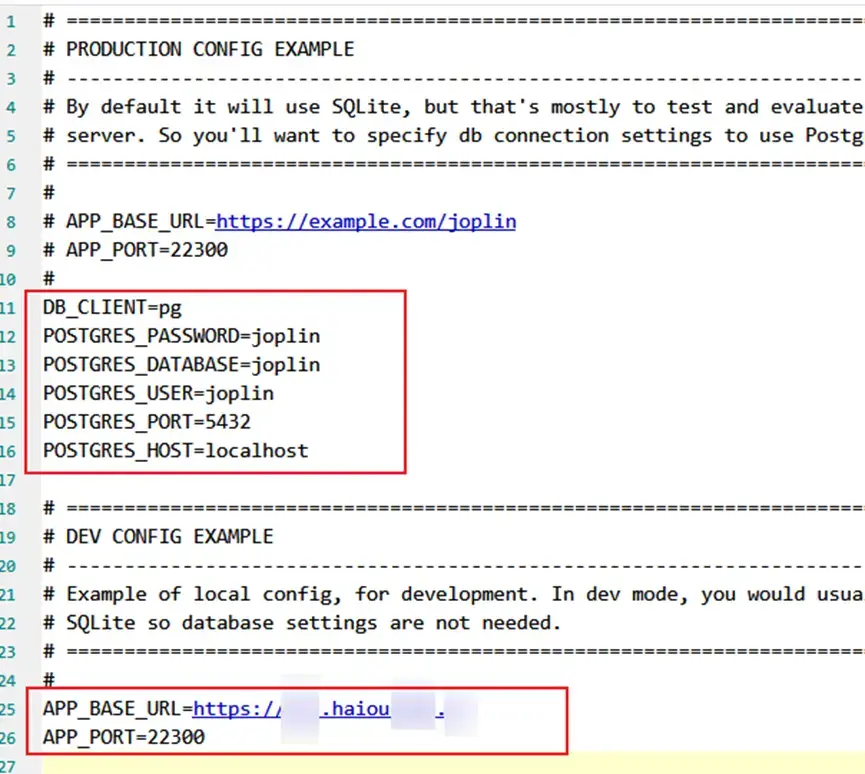This screenshot has width=865, height=774.
Task: Click the DEV CONFIG EXAMPLE comment heading
Action: (x=169, y=537)
